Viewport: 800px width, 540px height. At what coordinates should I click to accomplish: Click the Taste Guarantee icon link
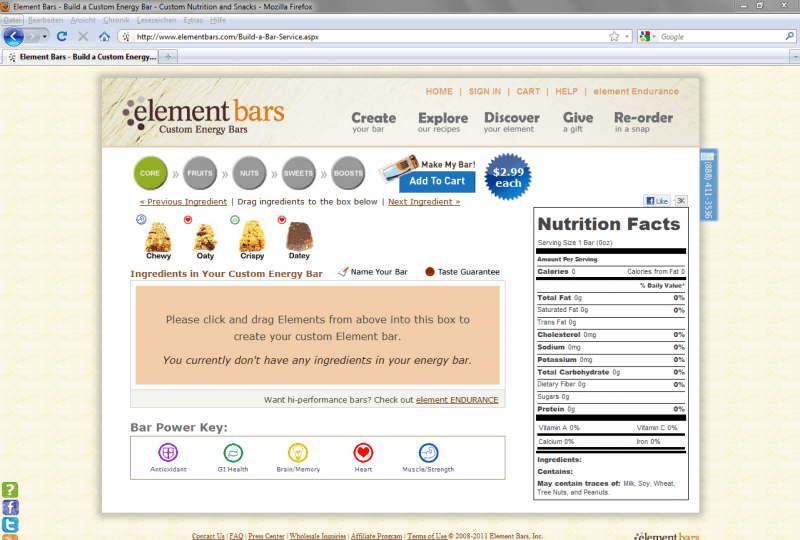click(462, 272)
